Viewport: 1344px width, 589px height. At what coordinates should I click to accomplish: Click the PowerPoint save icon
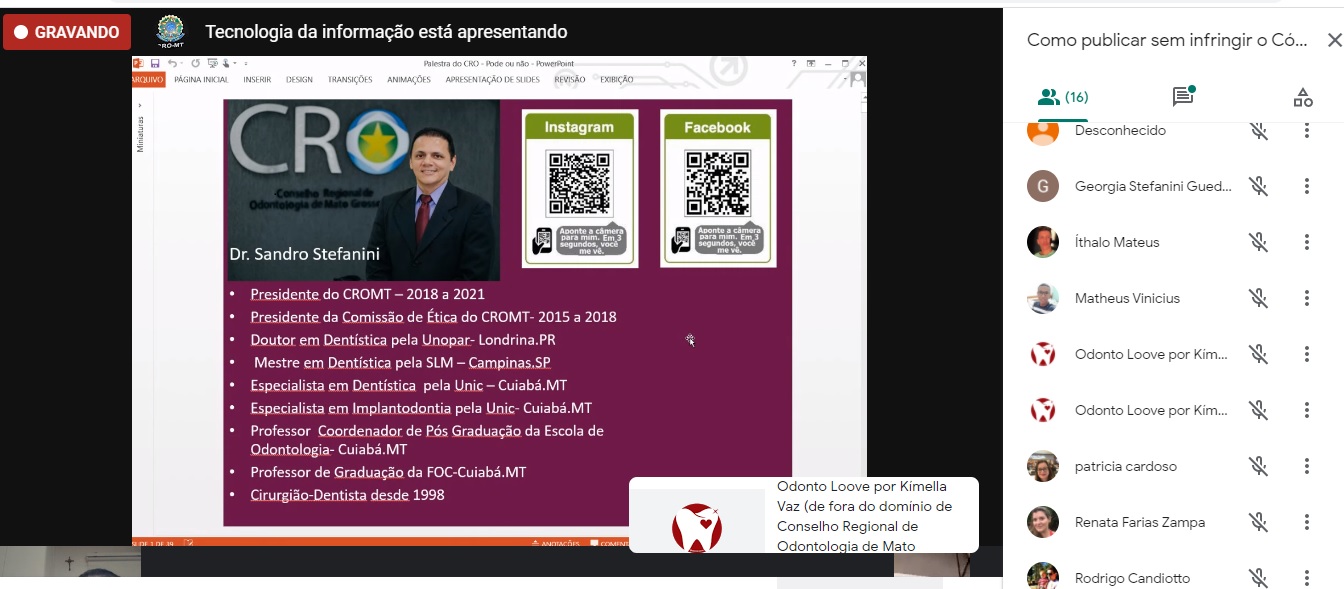coord(155,63)
